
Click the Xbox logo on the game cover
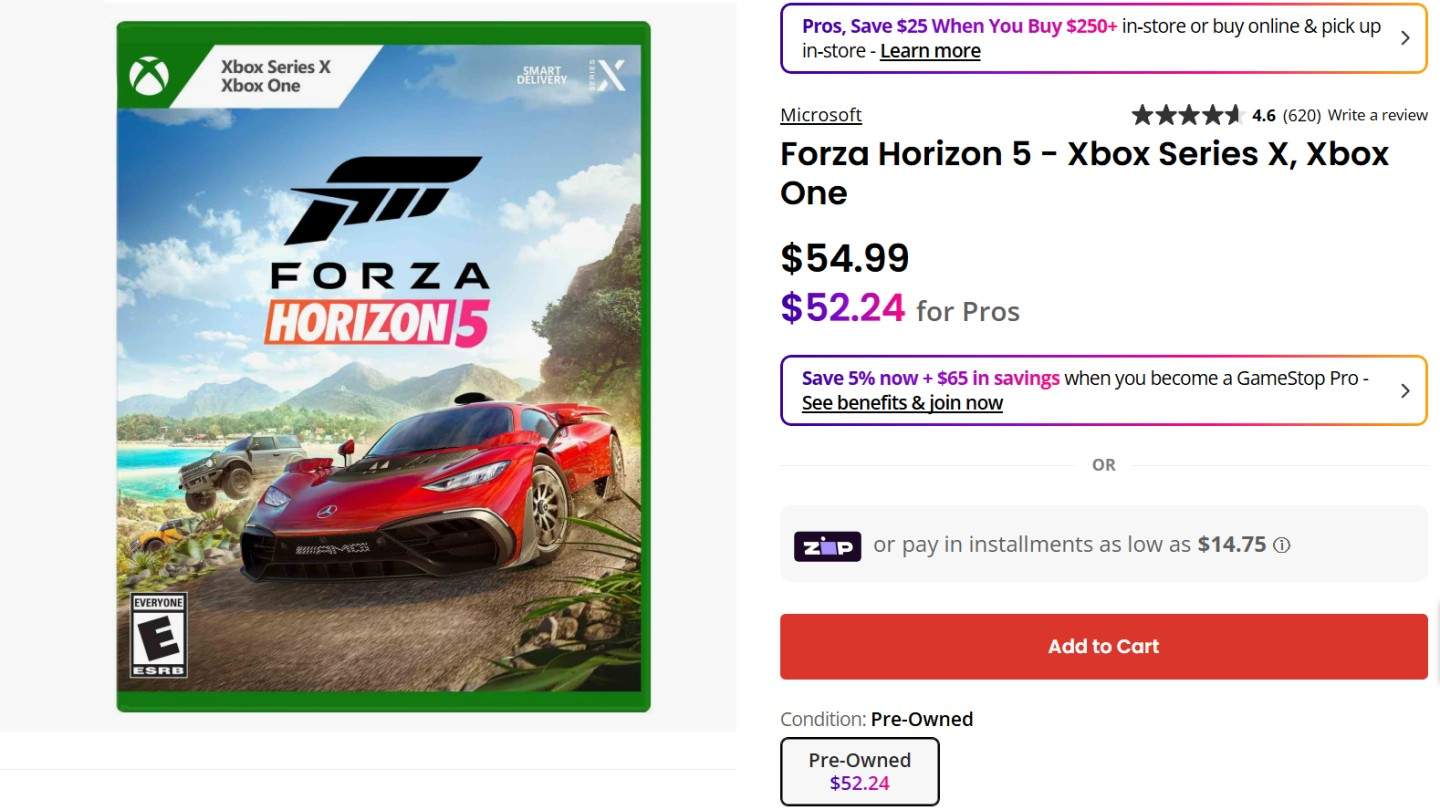click(149, 76)
